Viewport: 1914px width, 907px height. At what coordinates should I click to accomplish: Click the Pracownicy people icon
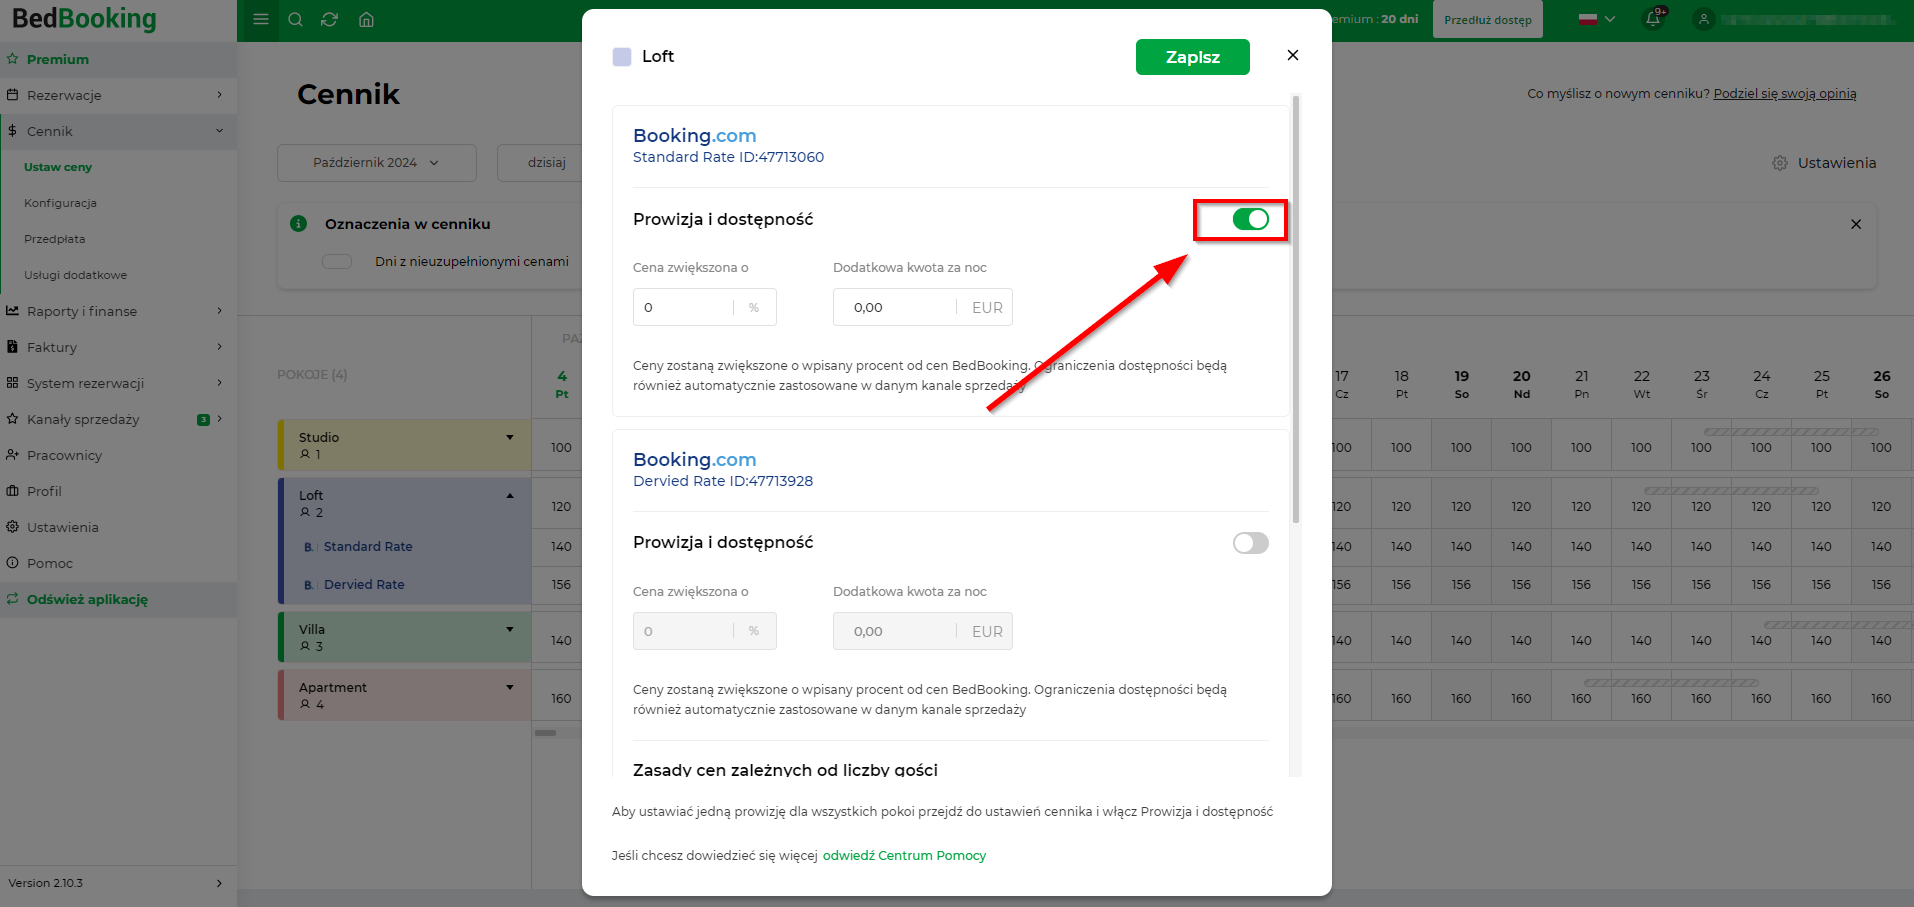(x=12, y=455)
